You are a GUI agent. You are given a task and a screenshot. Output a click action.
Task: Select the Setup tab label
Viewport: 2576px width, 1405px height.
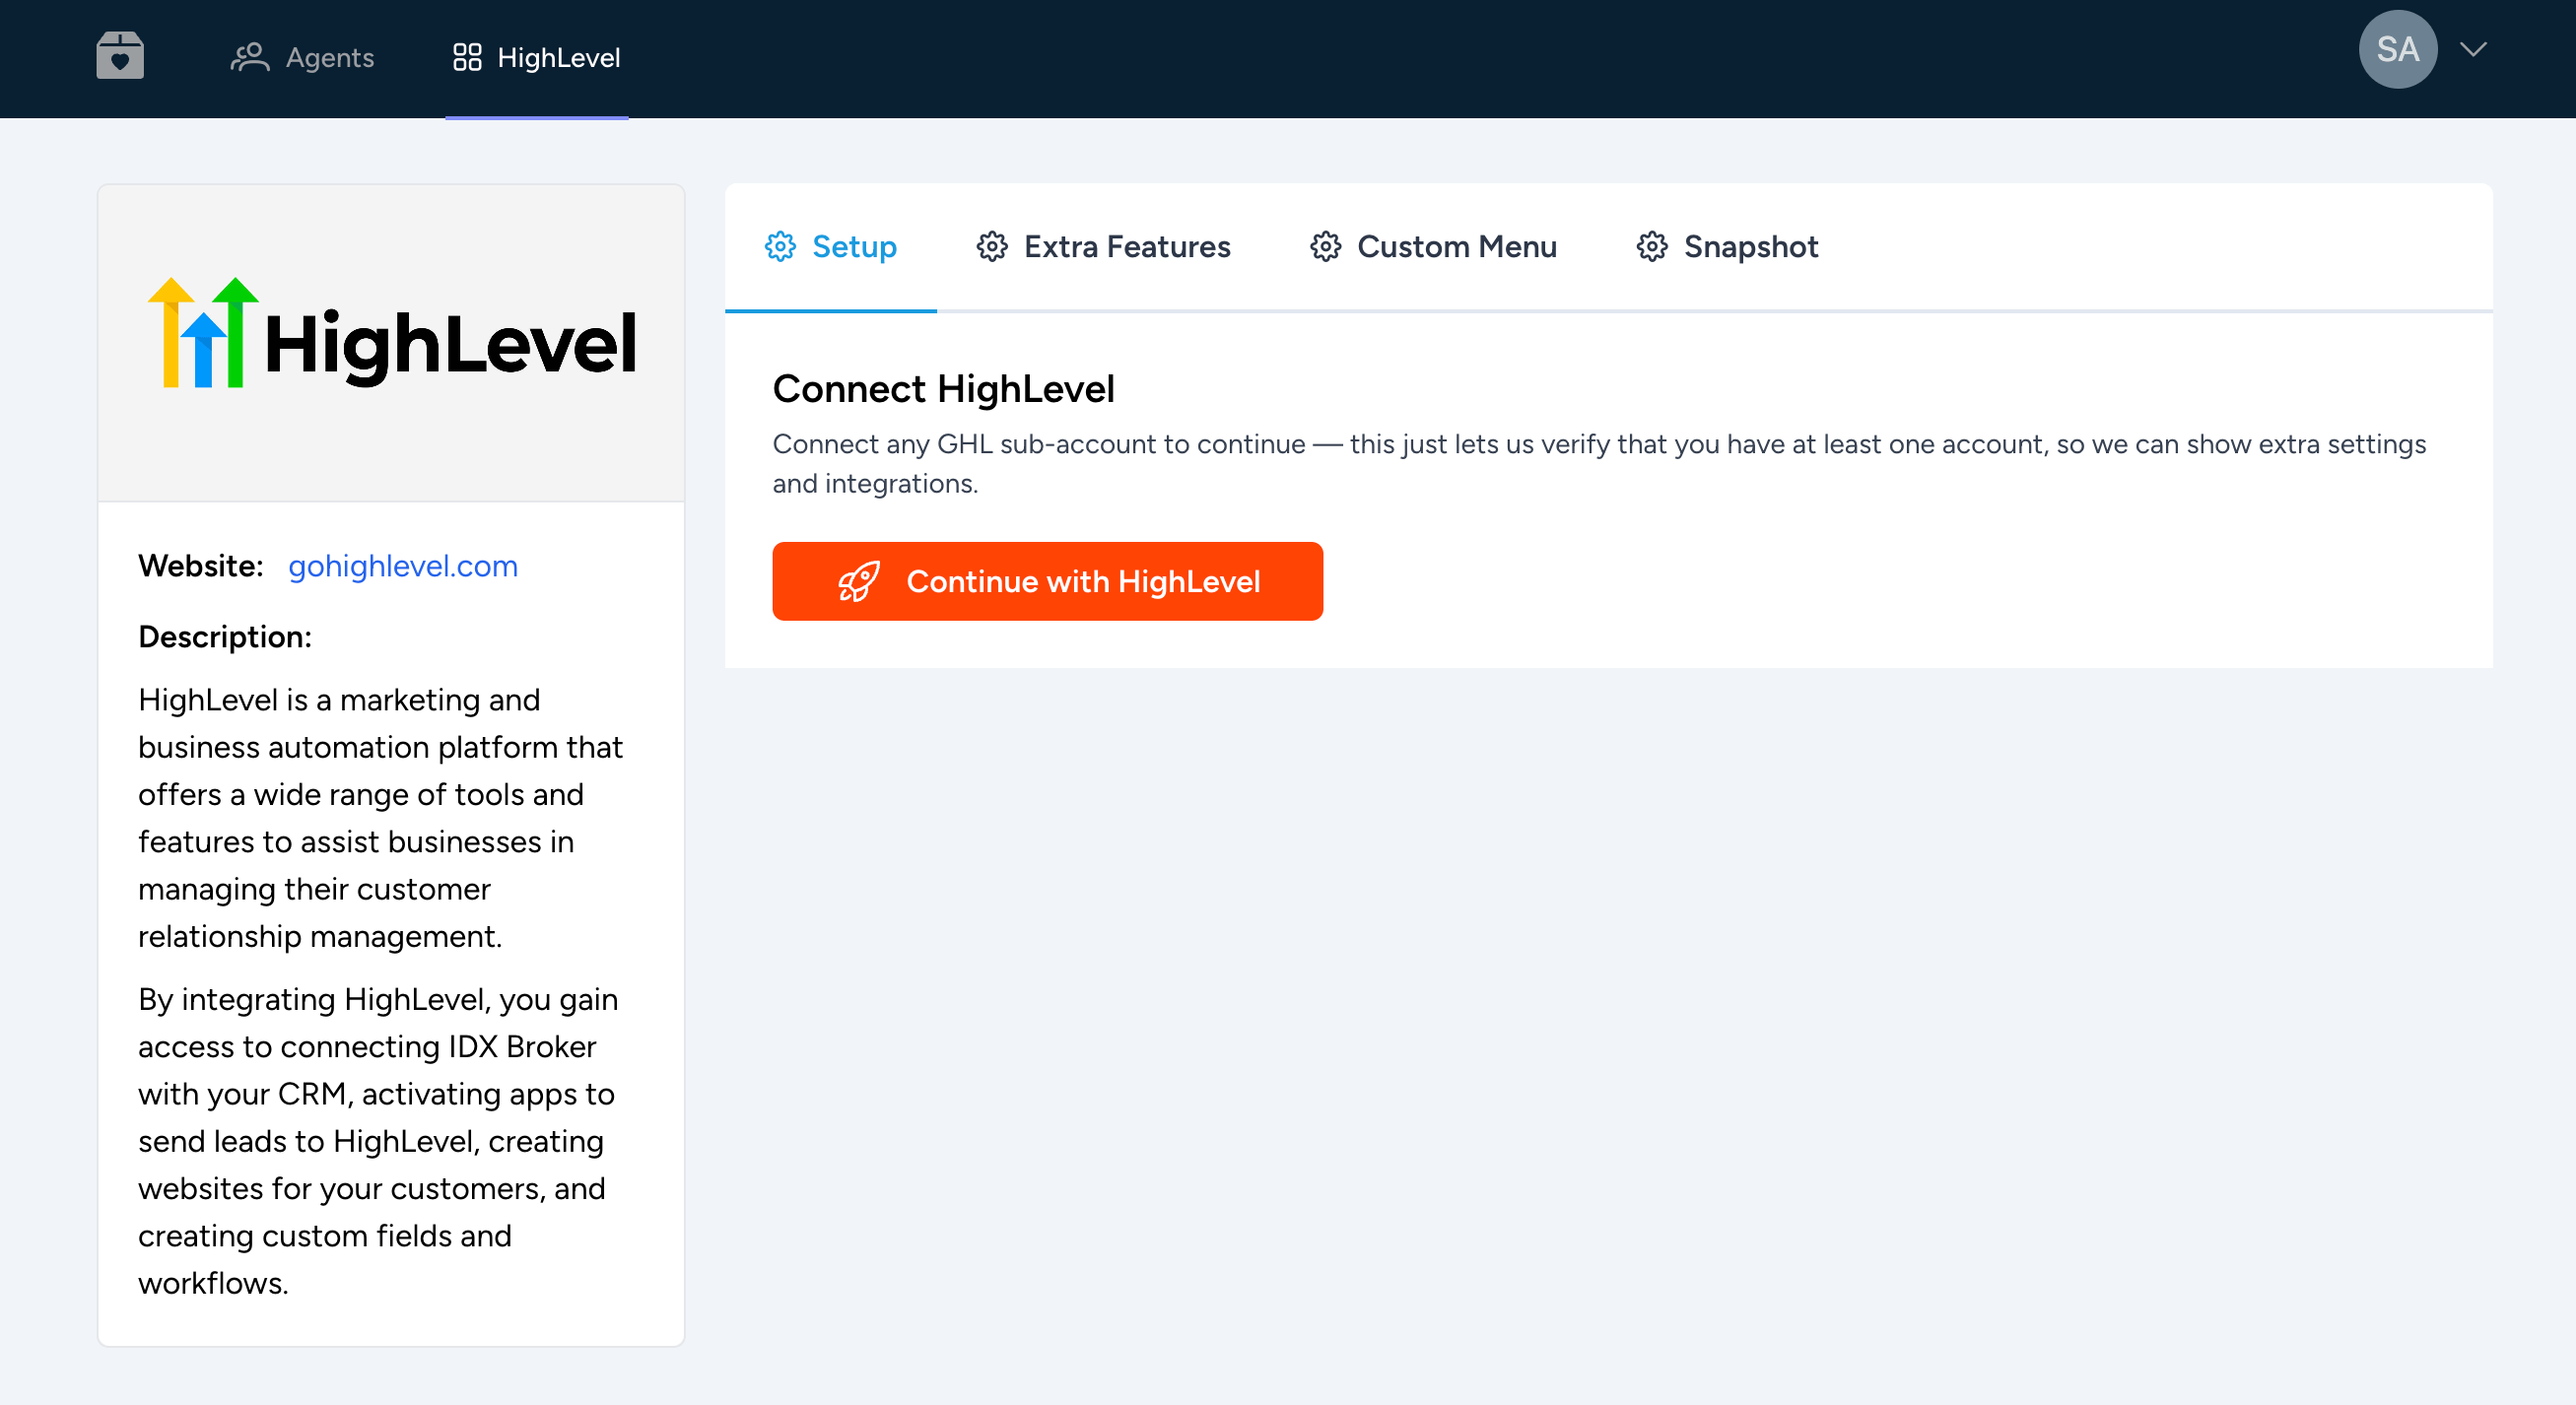click(854, 246)
